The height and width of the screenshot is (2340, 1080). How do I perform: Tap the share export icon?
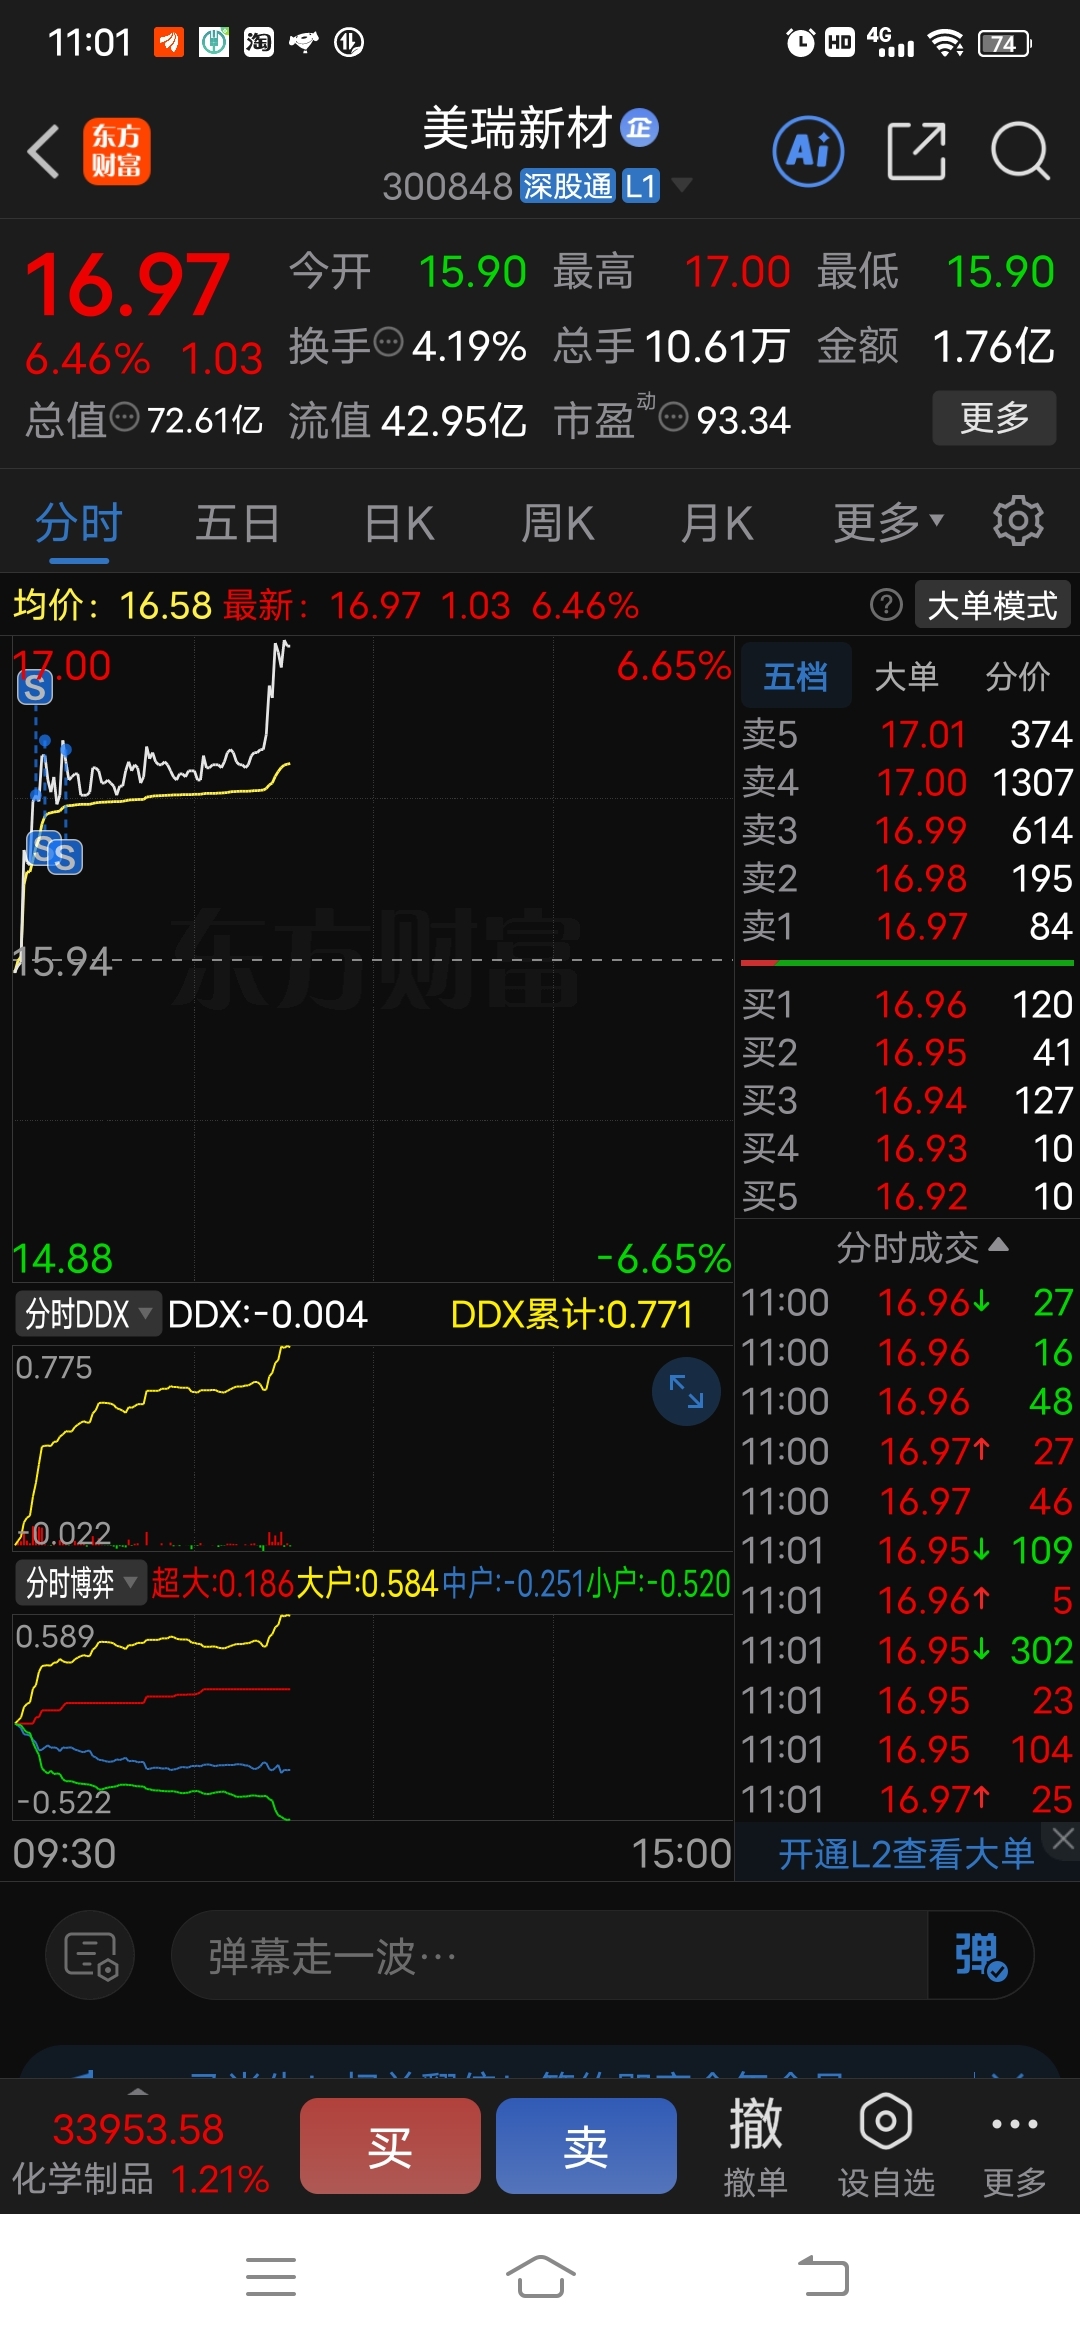point(916,152)
